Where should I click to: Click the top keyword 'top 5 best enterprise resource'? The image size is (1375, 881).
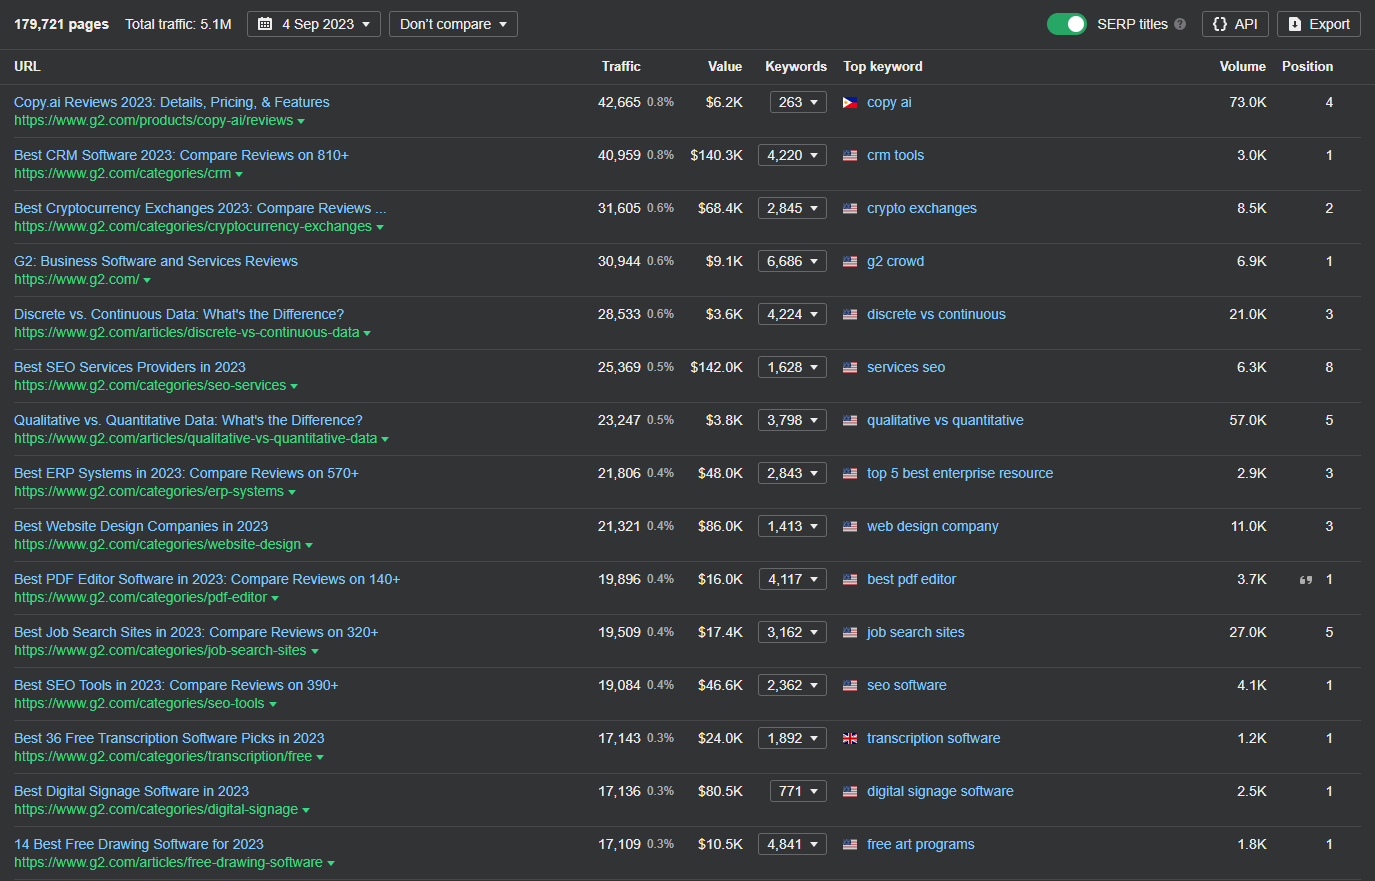coord(960,473)
